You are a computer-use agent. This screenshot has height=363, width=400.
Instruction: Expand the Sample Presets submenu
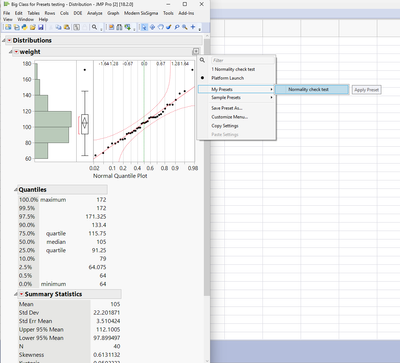(x=236, y=98)
